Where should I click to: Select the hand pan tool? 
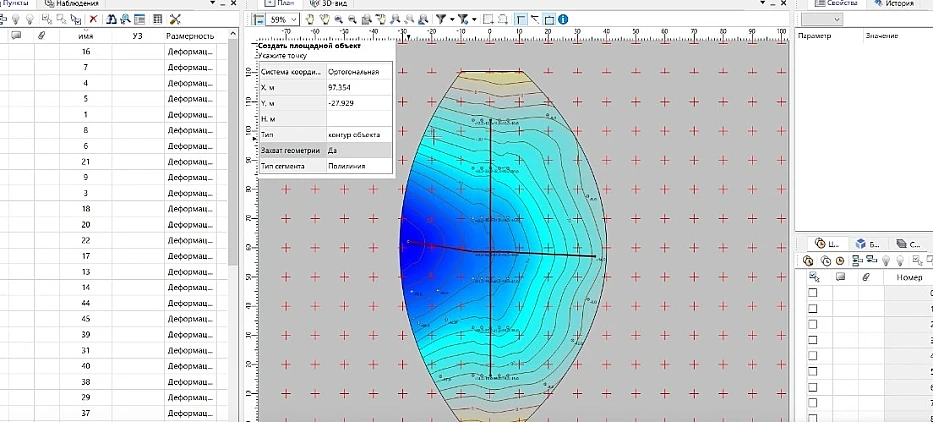(x=310, y=19)
